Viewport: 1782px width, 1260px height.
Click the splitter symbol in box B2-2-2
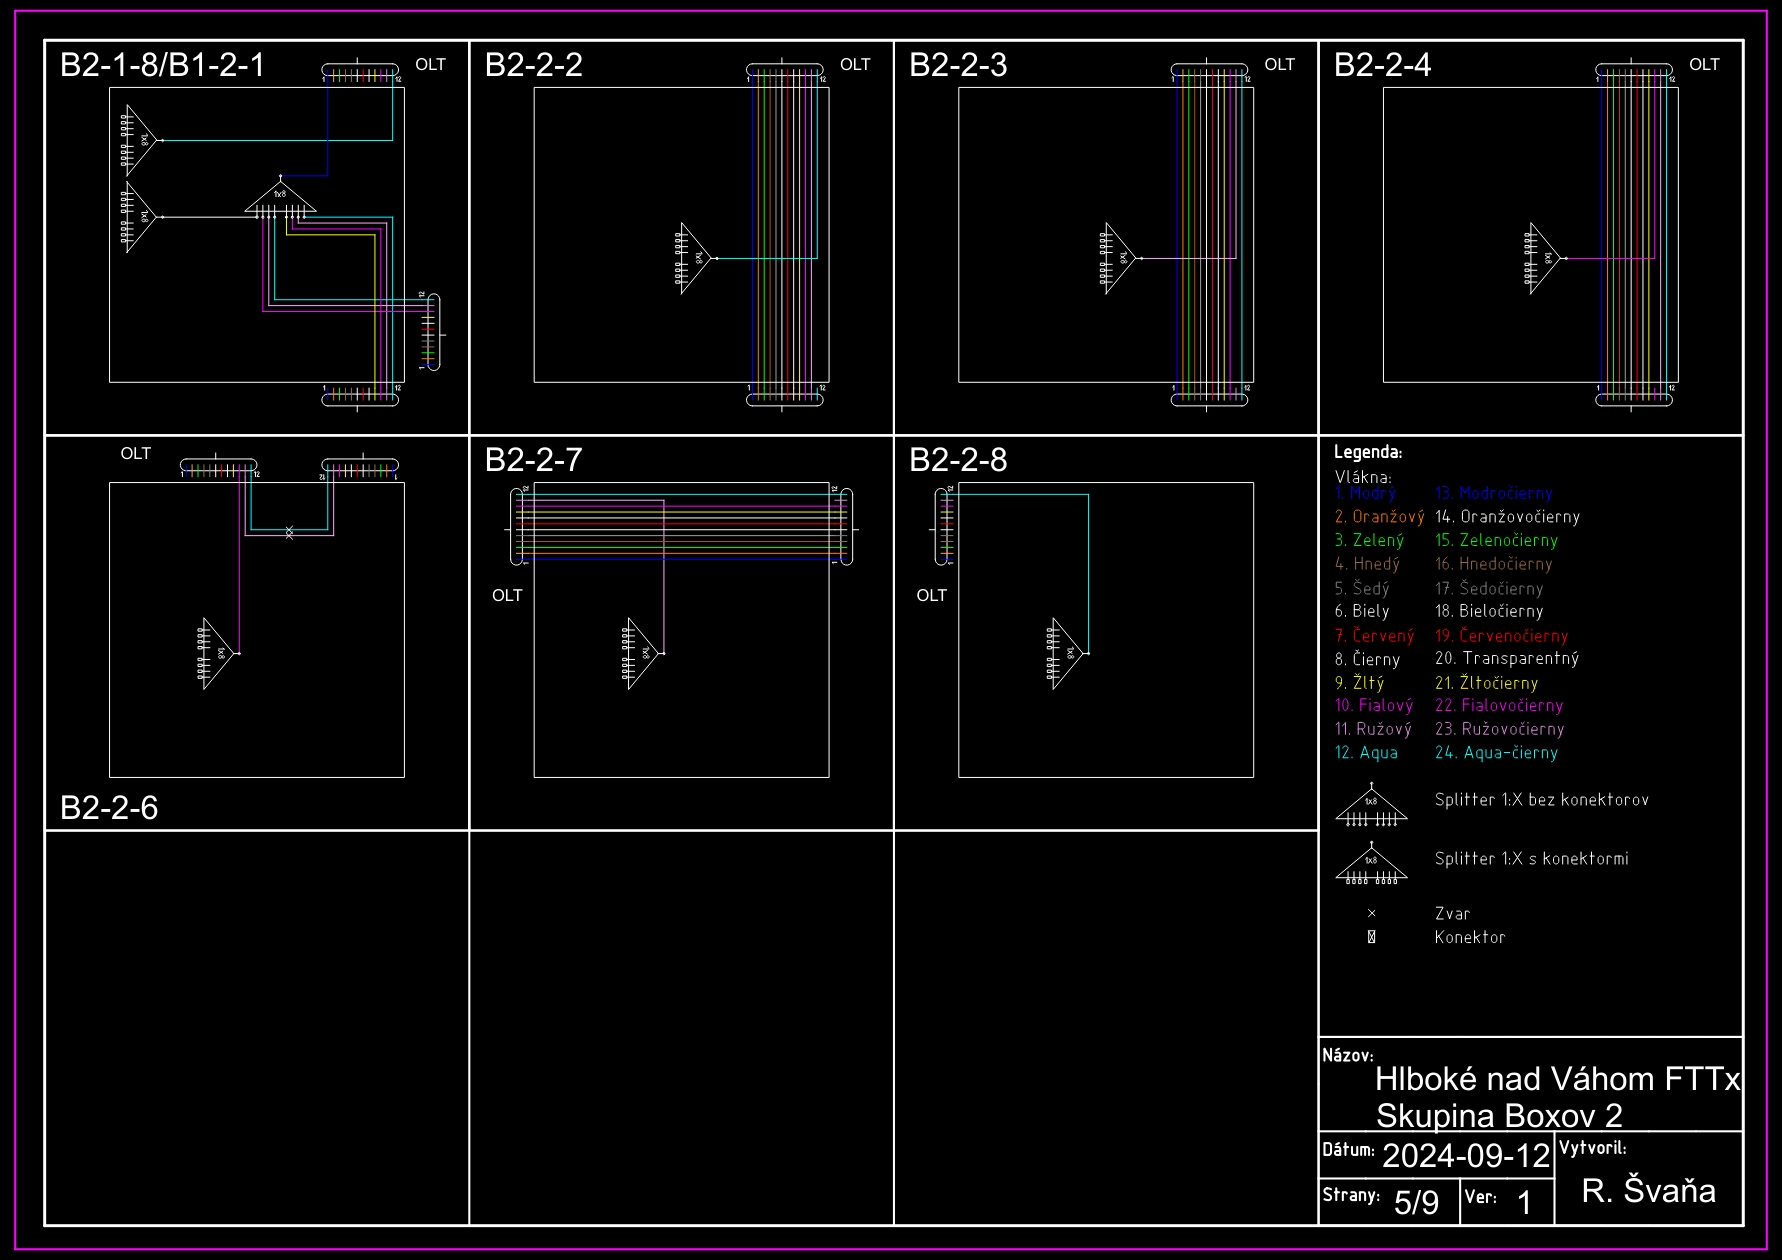tap(694, 258)
